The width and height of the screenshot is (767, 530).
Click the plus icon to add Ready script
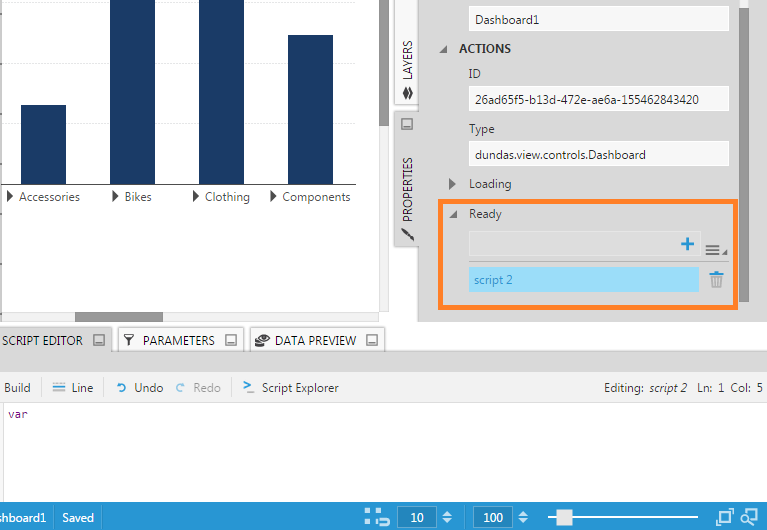tap(687, 244)
